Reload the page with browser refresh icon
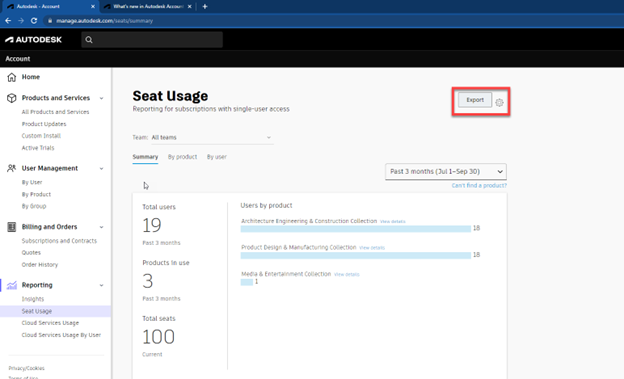The width and height of the screenshot is (624, 379). [x=34, y=21]
